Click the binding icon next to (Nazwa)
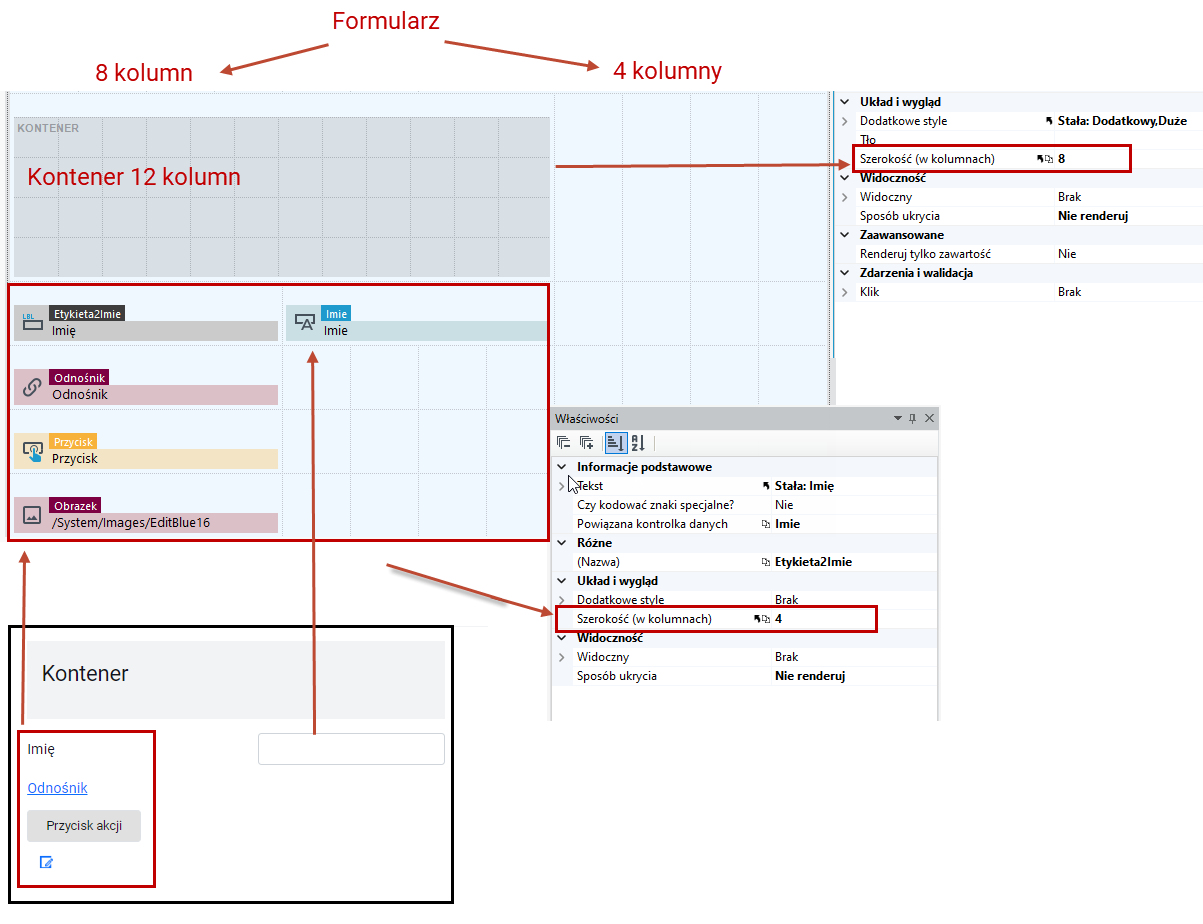This screenshot has width=1203, height=924. point(766,562)
